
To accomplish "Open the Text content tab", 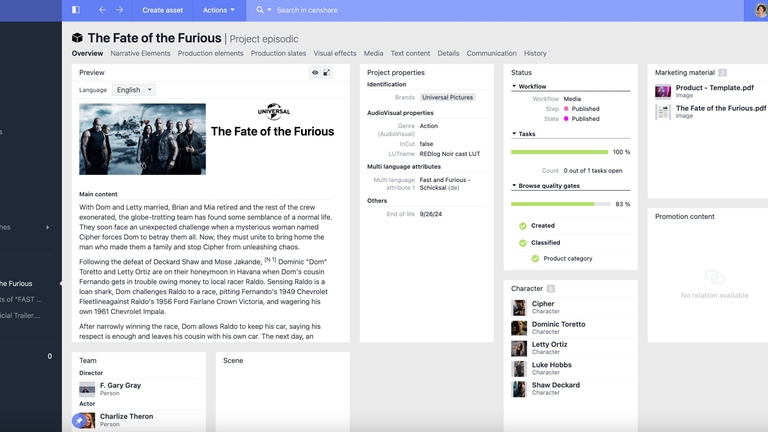I will tap(410, 53).
